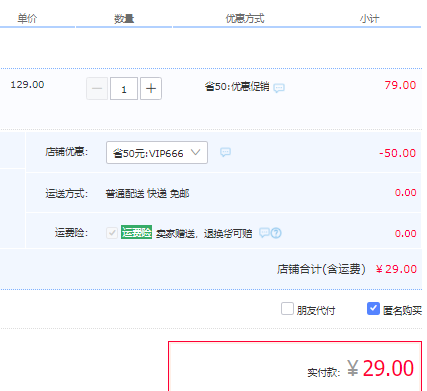Click the 小计 column header
Image resolution: width=427 pixels, height=391 pixels.
click(369, 19)
